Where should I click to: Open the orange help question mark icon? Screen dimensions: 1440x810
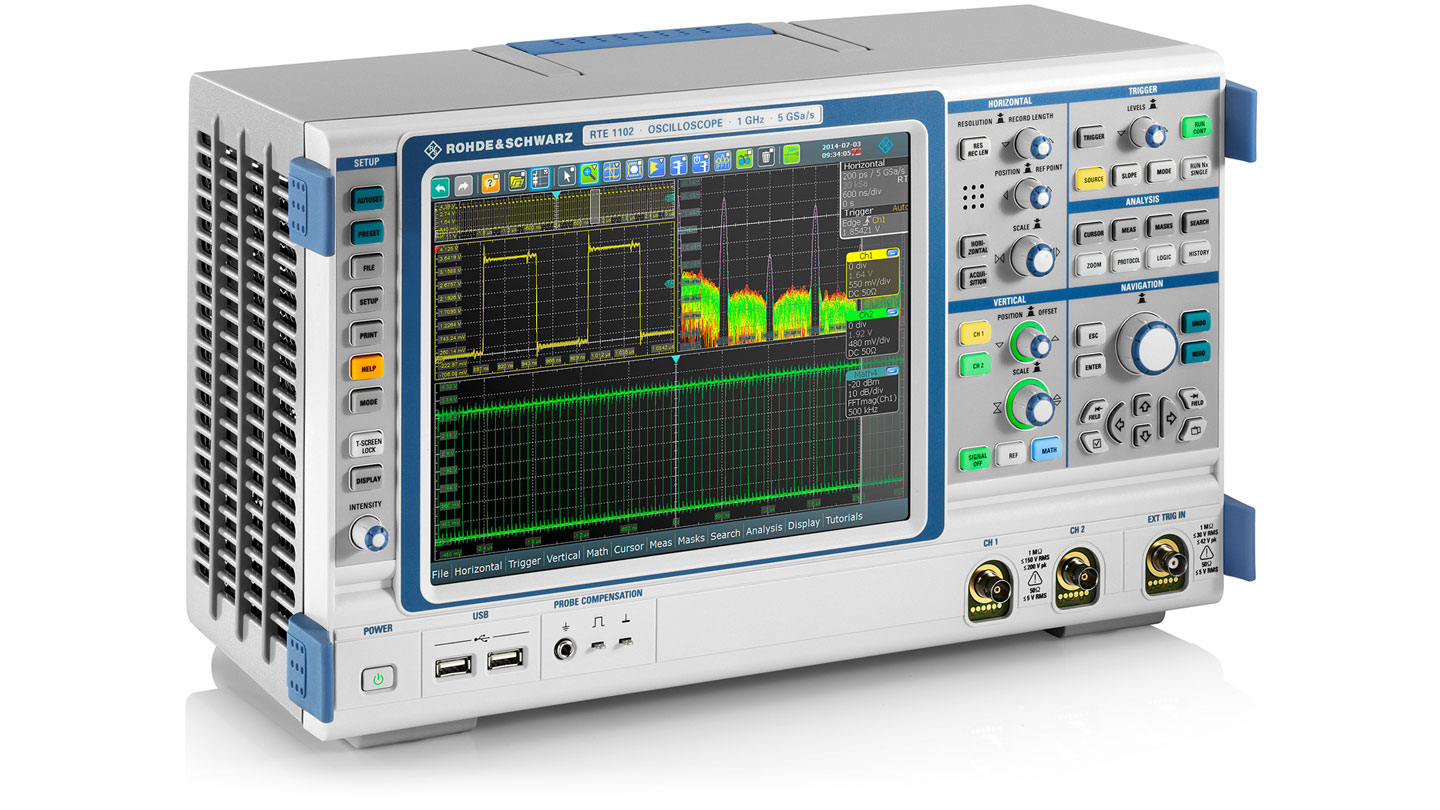click(x=491, y=182)
